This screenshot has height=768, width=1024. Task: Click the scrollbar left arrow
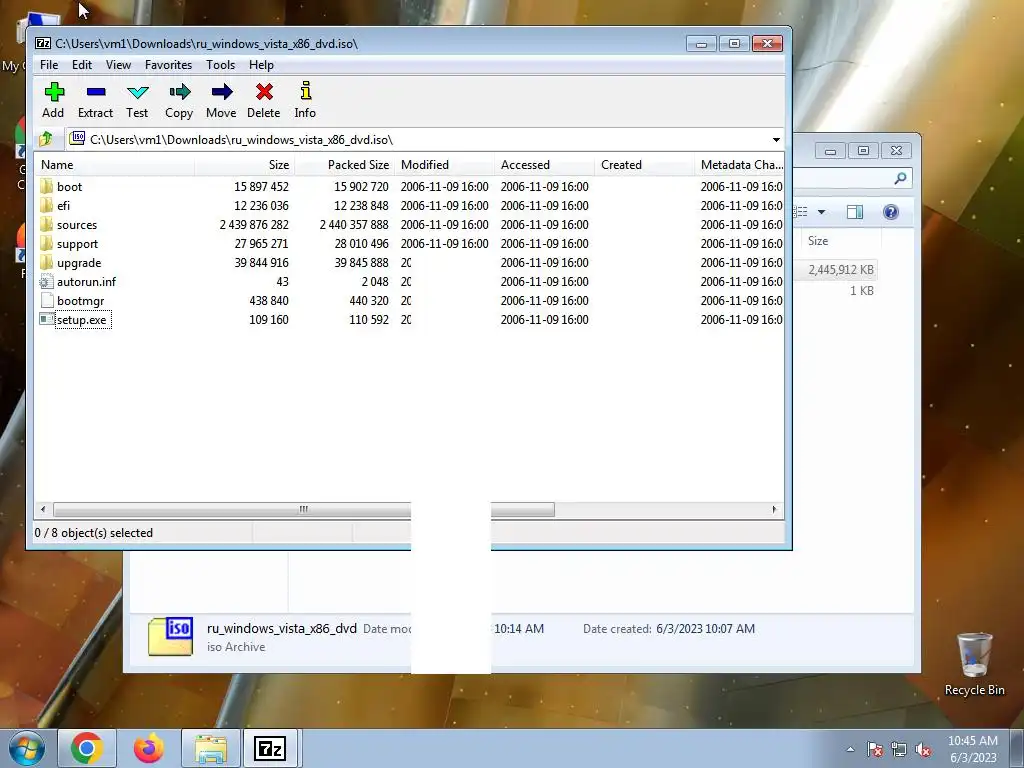pyautogui.click(x=43, y=509)
